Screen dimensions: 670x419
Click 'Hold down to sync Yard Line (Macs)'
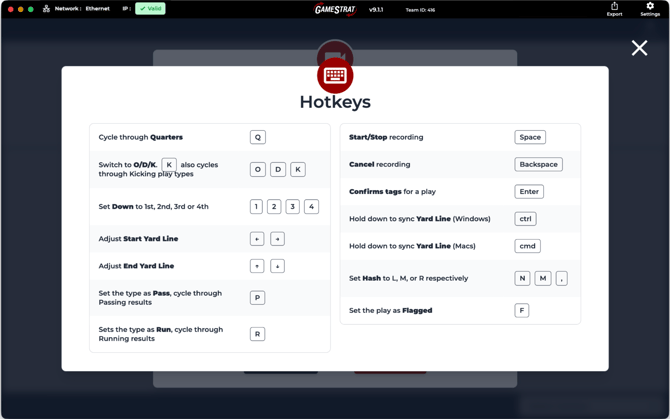click(x=412, y=246)
